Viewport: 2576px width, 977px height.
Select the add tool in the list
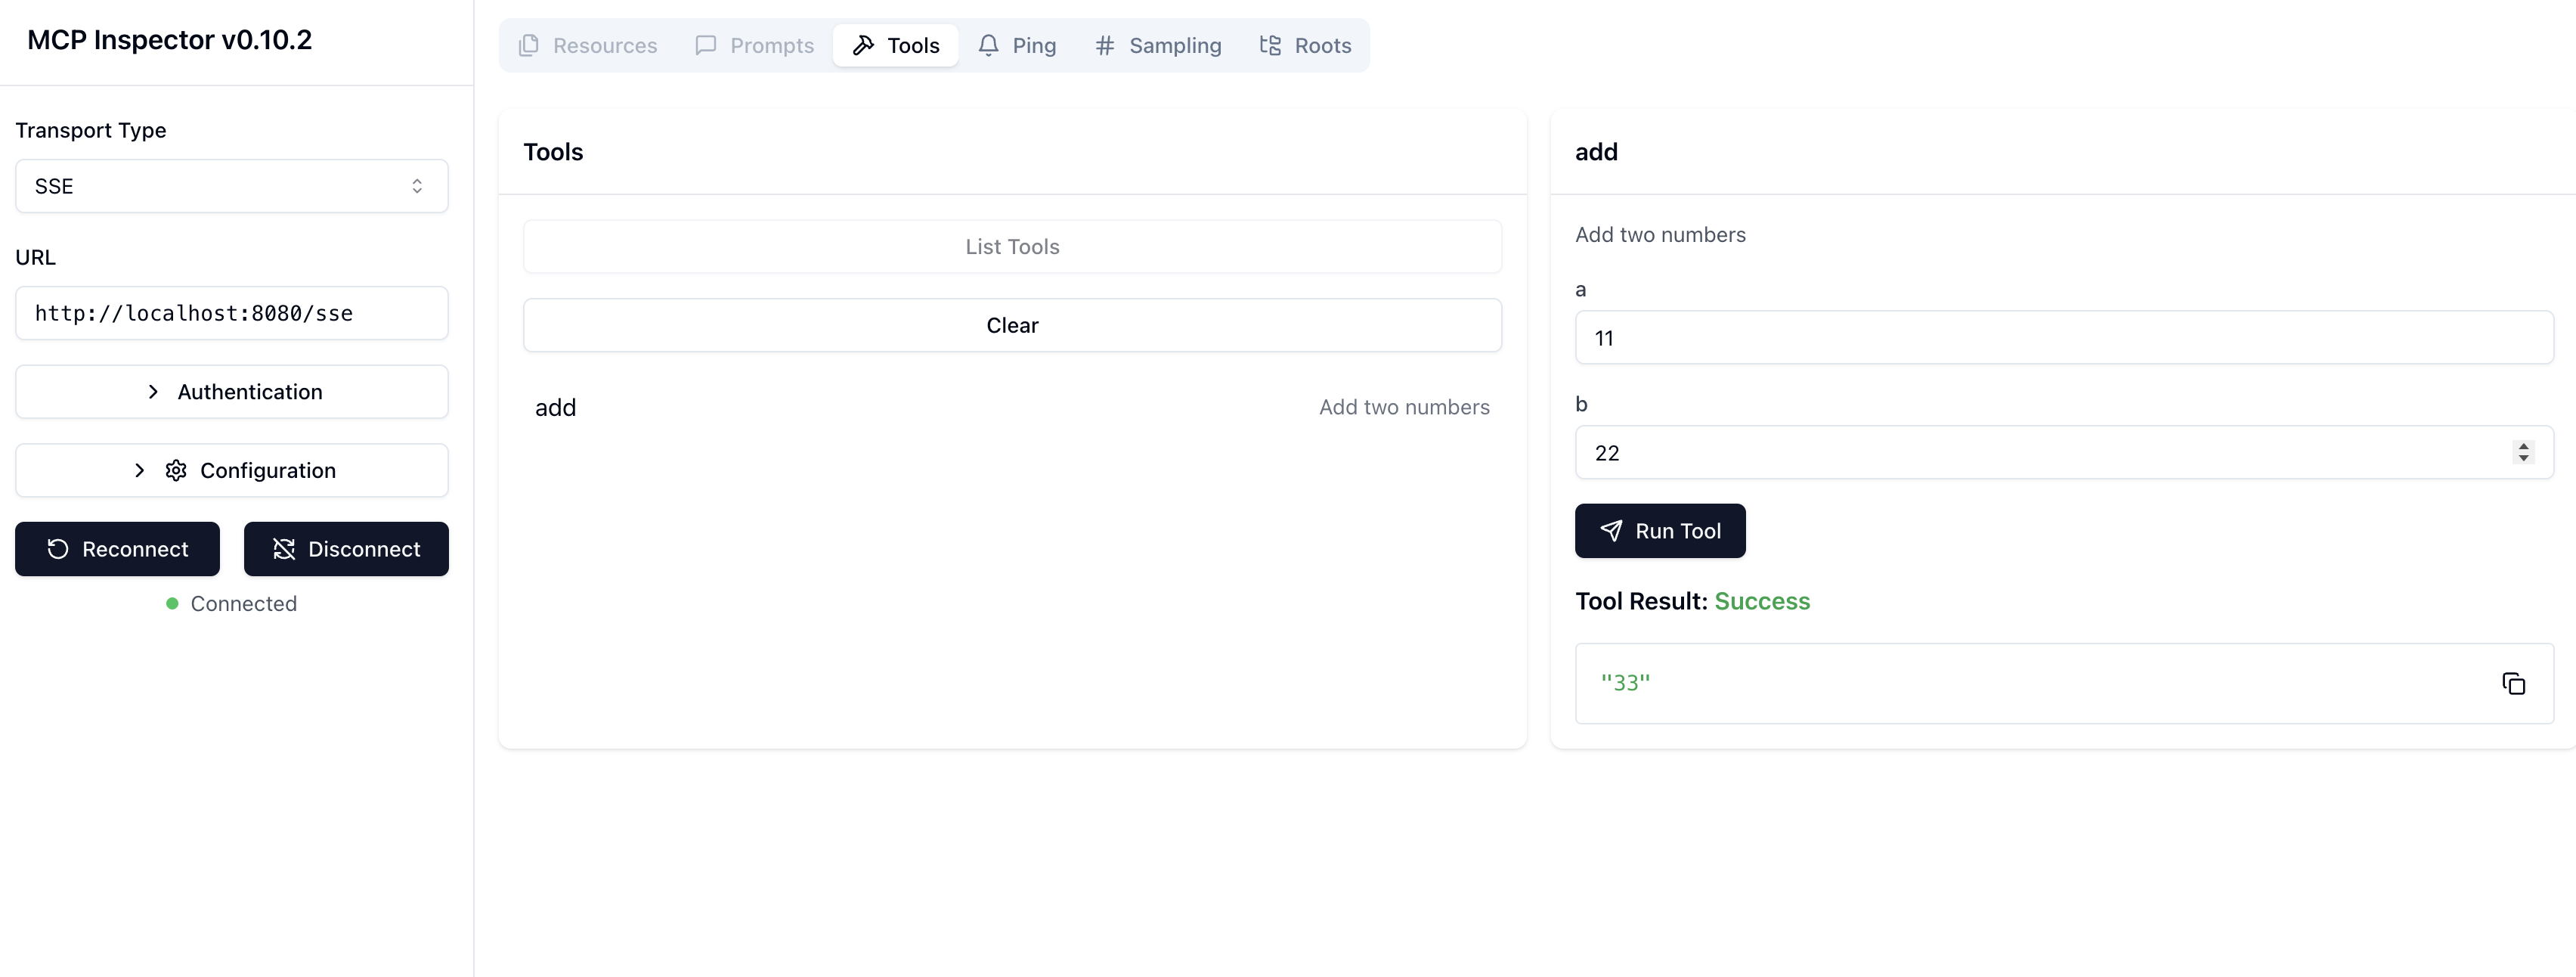(1012, 407)
